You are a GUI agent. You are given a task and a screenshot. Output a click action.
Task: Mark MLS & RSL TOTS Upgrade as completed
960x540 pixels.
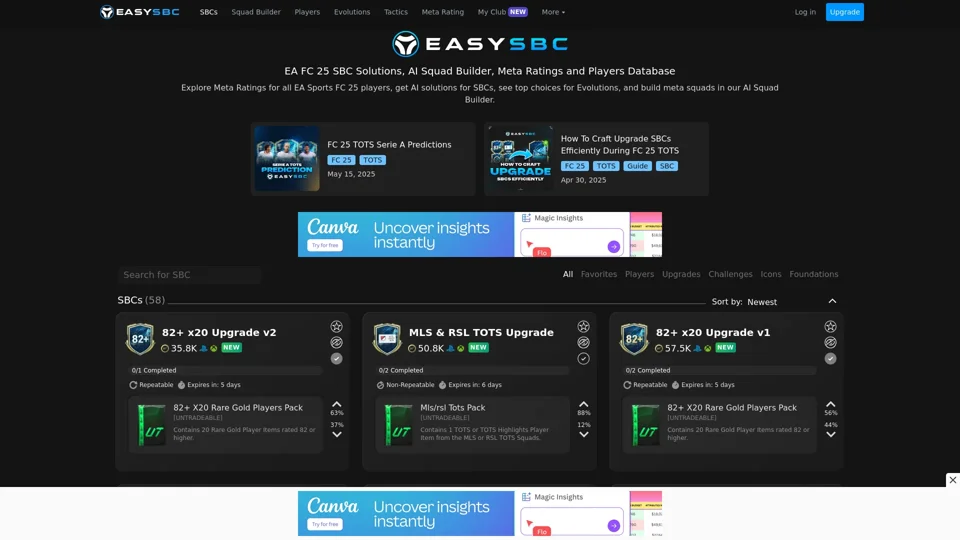[x=583, y=359]
